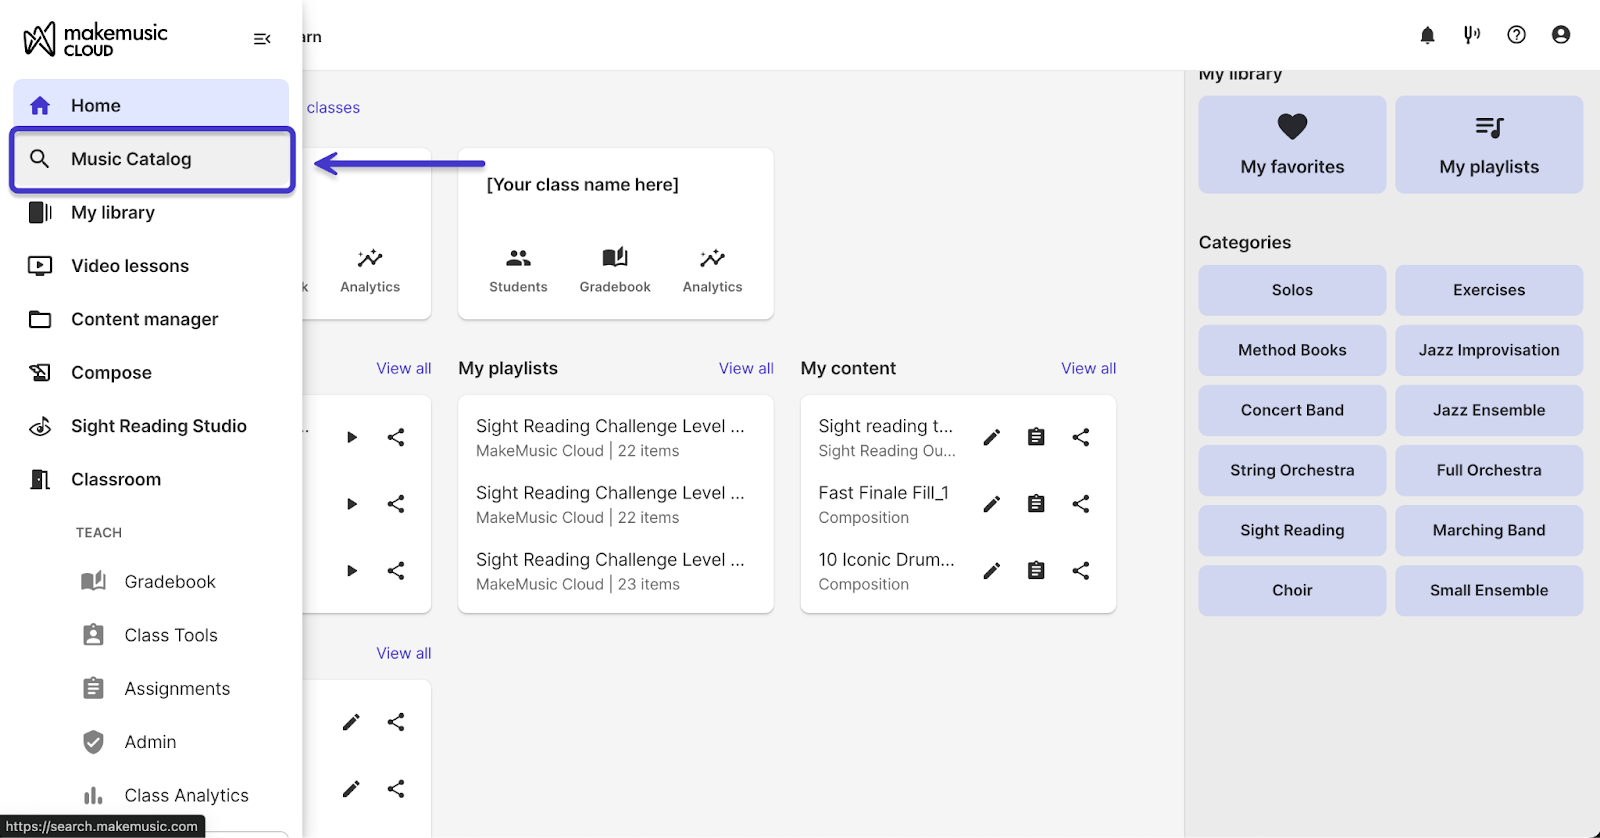This screenshot has width=1600, height=838.
Task: Open notifications bell
Action: [x=1427, y=35]
